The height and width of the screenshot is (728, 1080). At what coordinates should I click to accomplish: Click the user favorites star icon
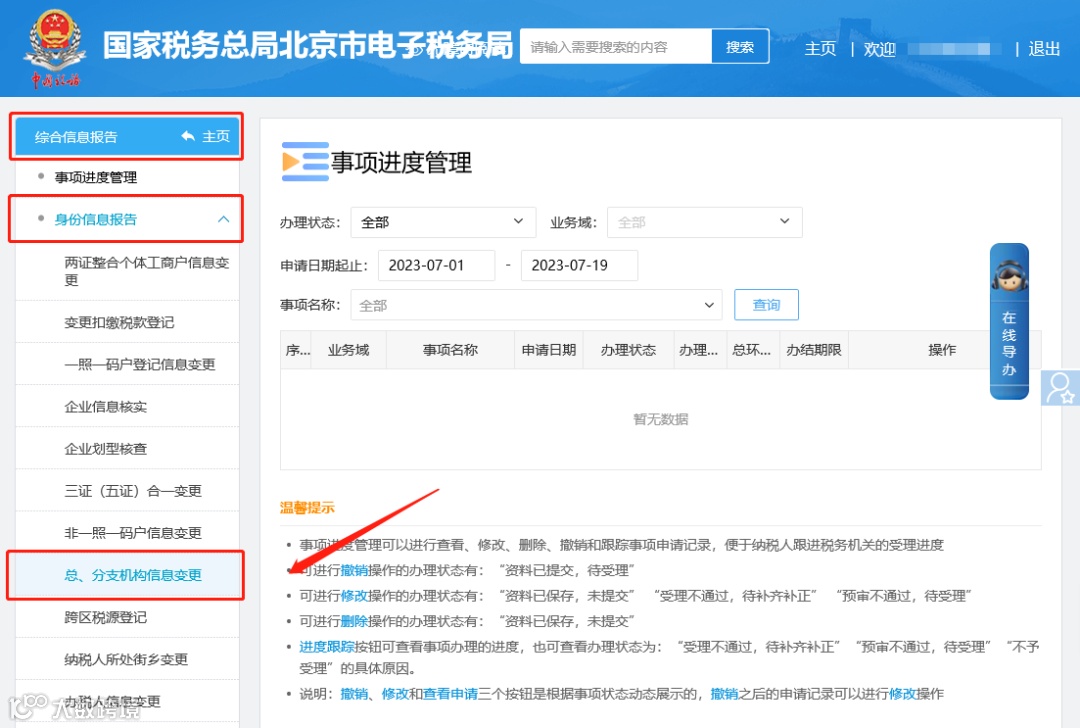(x=1060, y=388)
